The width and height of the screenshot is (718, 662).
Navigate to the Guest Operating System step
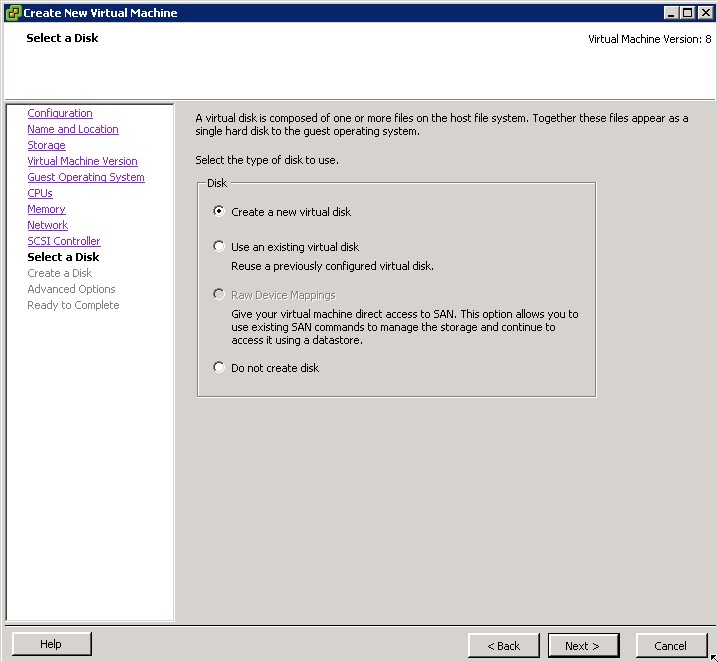click(86, 178)
